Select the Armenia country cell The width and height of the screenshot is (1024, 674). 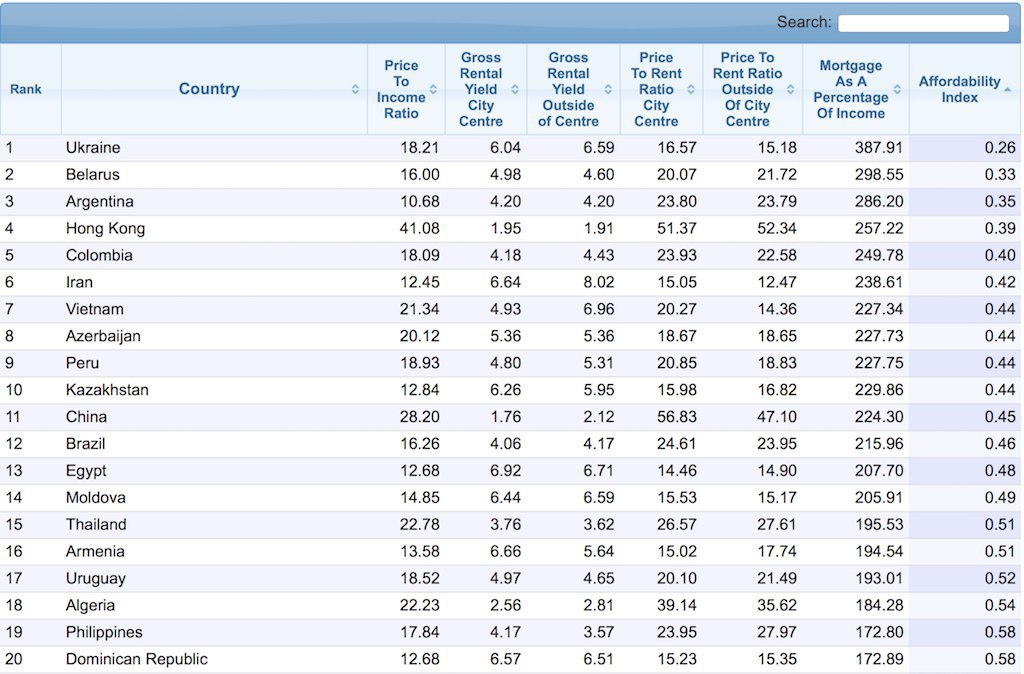214,552
